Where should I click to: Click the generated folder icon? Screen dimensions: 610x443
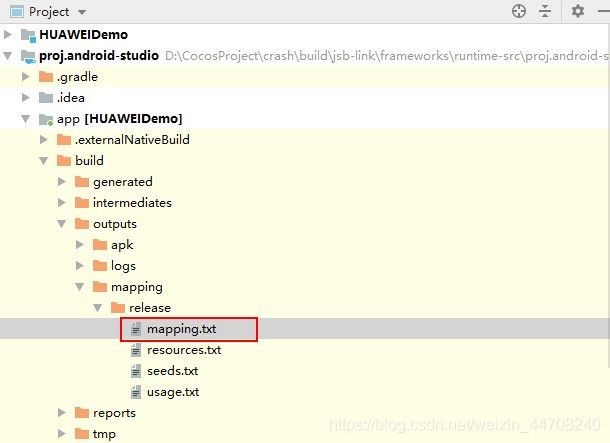click(82, 182)
